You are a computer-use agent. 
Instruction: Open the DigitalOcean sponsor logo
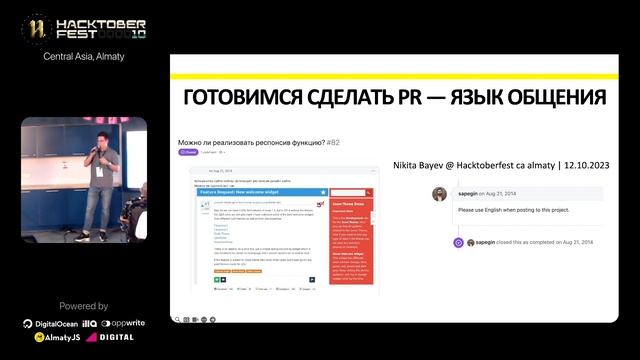point(51,324)
